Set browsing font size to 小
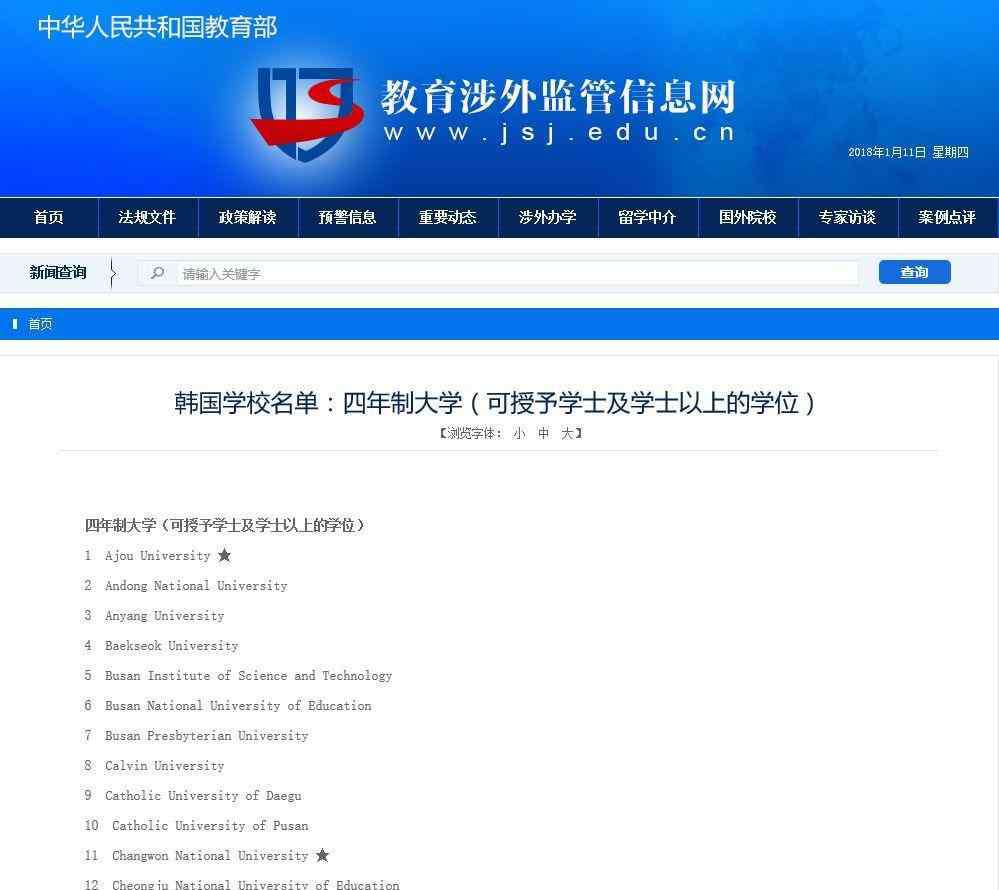The image size is (999, 890). 519,434
